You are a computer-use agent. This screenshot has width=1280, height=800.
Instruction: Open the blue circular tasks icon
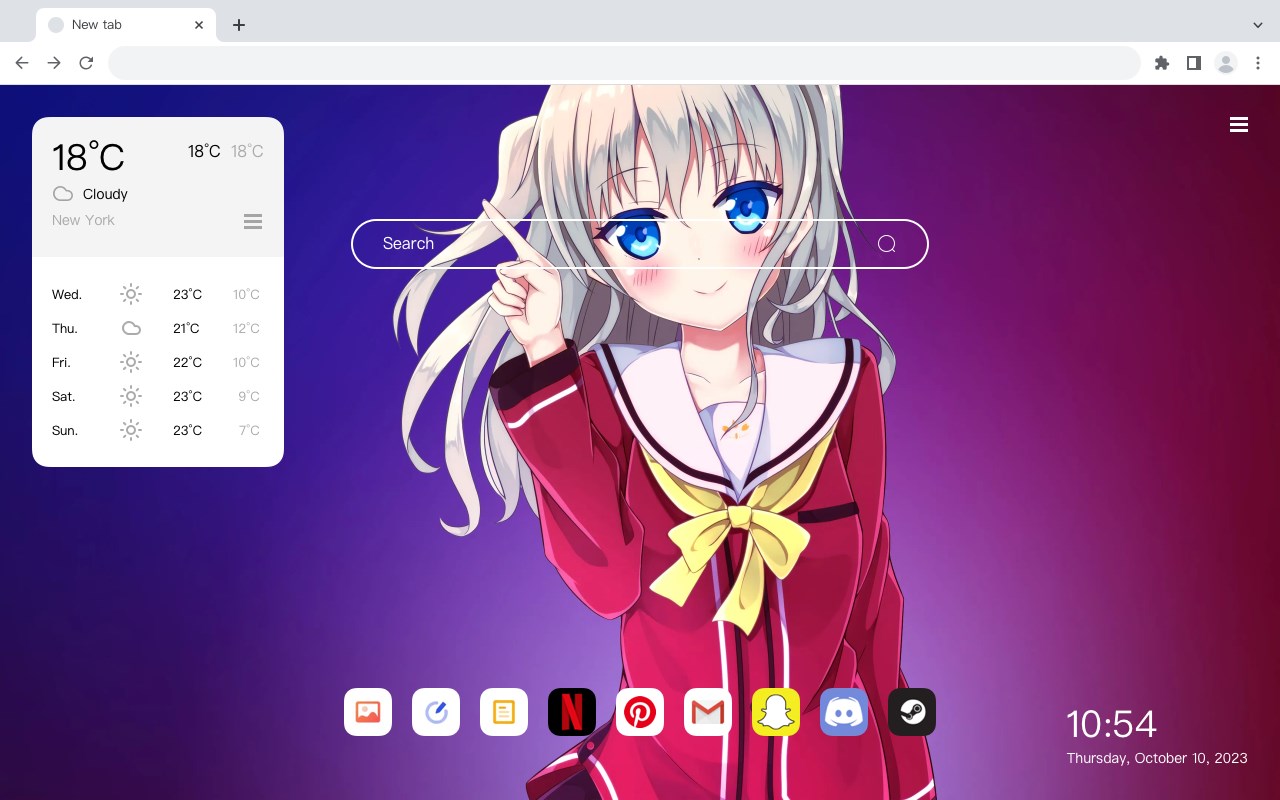point(436,712)
